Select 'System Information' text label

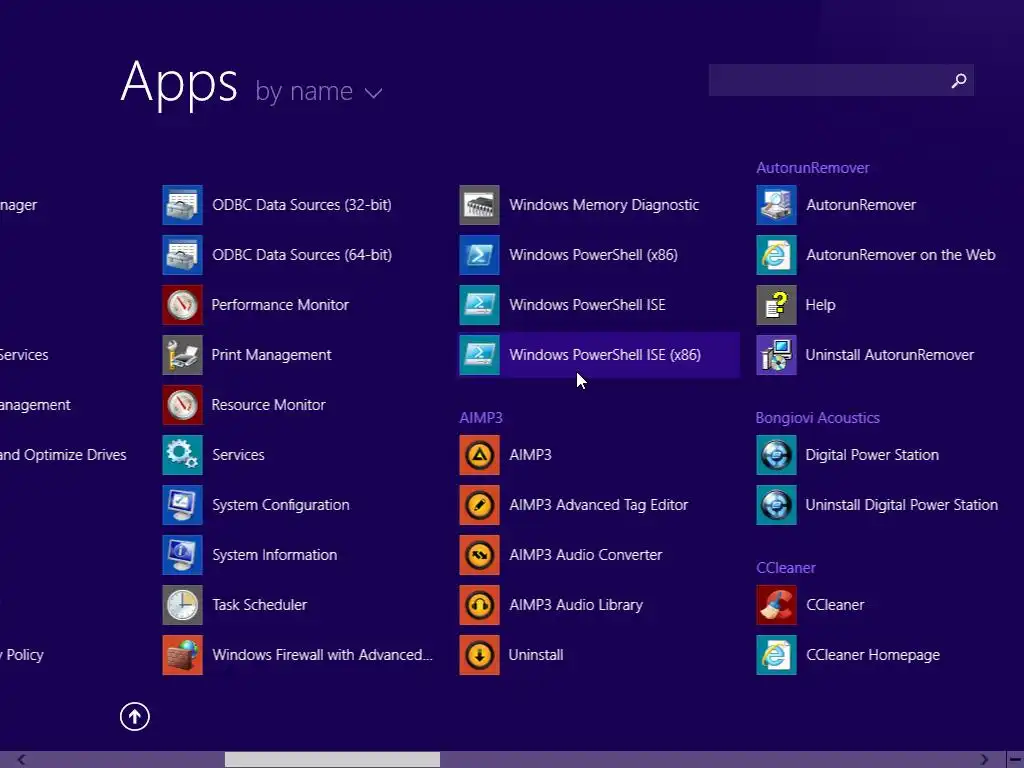click(x=274, y=555)
